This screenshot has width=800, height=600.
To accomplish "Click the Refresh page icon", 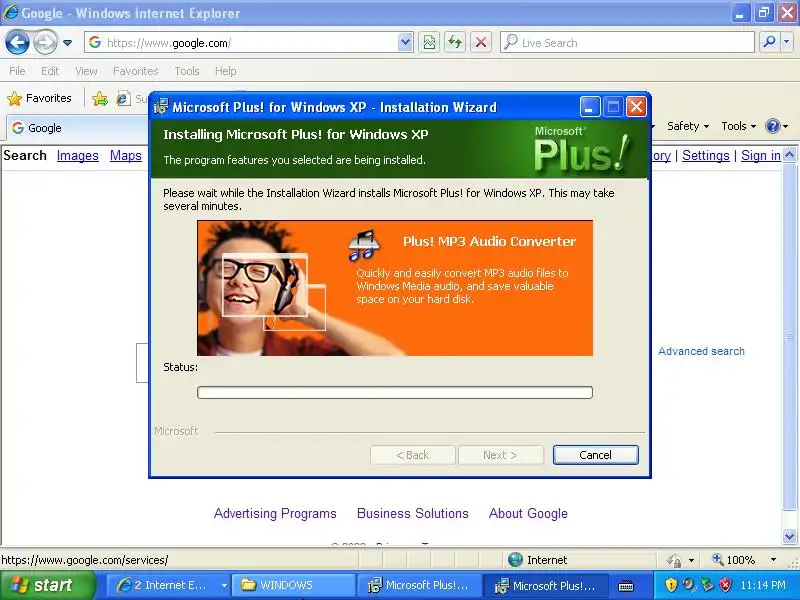I will (x=455, y=43).
